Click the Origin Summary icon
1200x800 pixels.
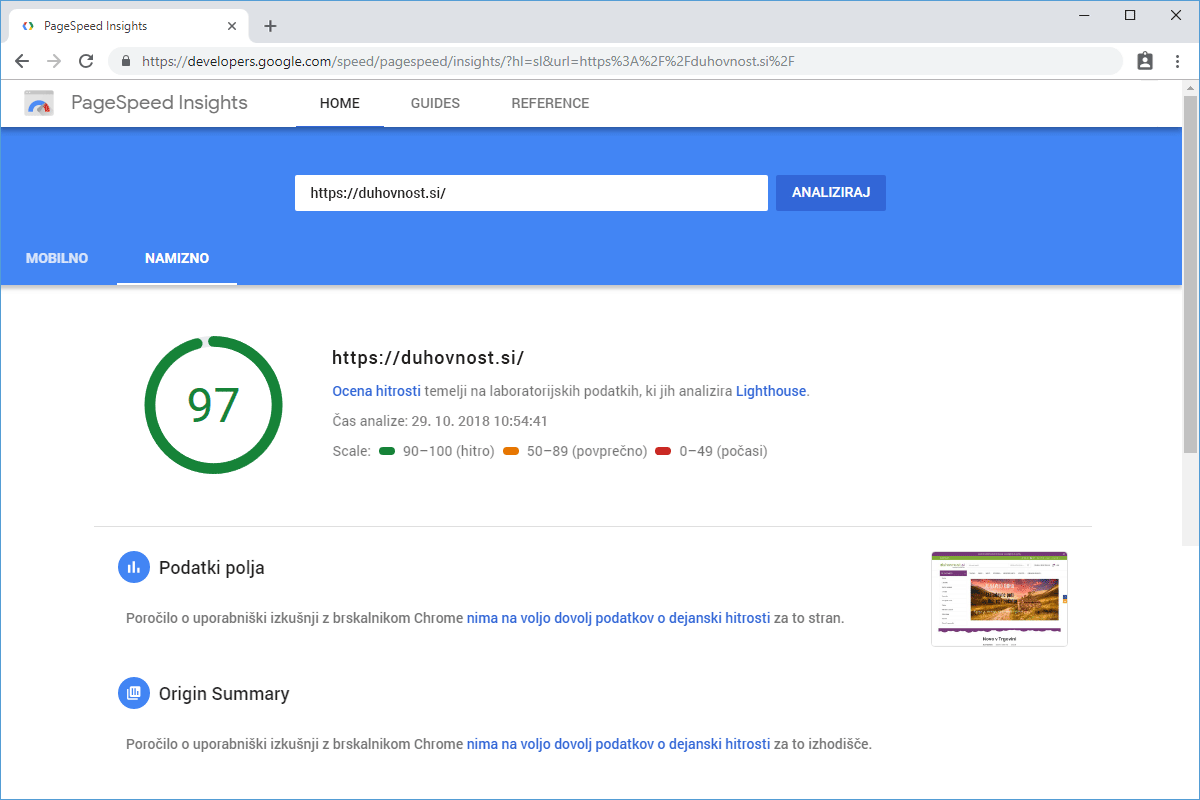click(x=133, y=693)
